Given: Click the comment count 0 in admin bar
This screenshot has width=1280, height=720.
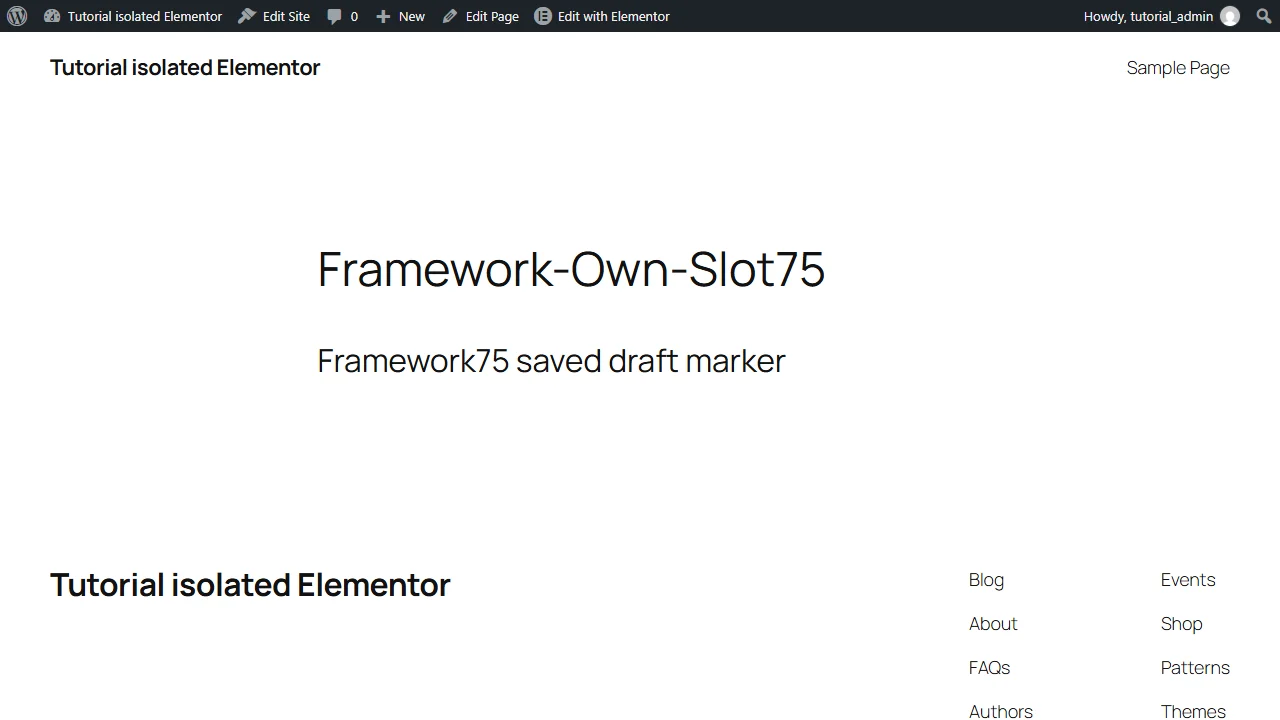Looking at the screenshot, I should coord(354,17).
